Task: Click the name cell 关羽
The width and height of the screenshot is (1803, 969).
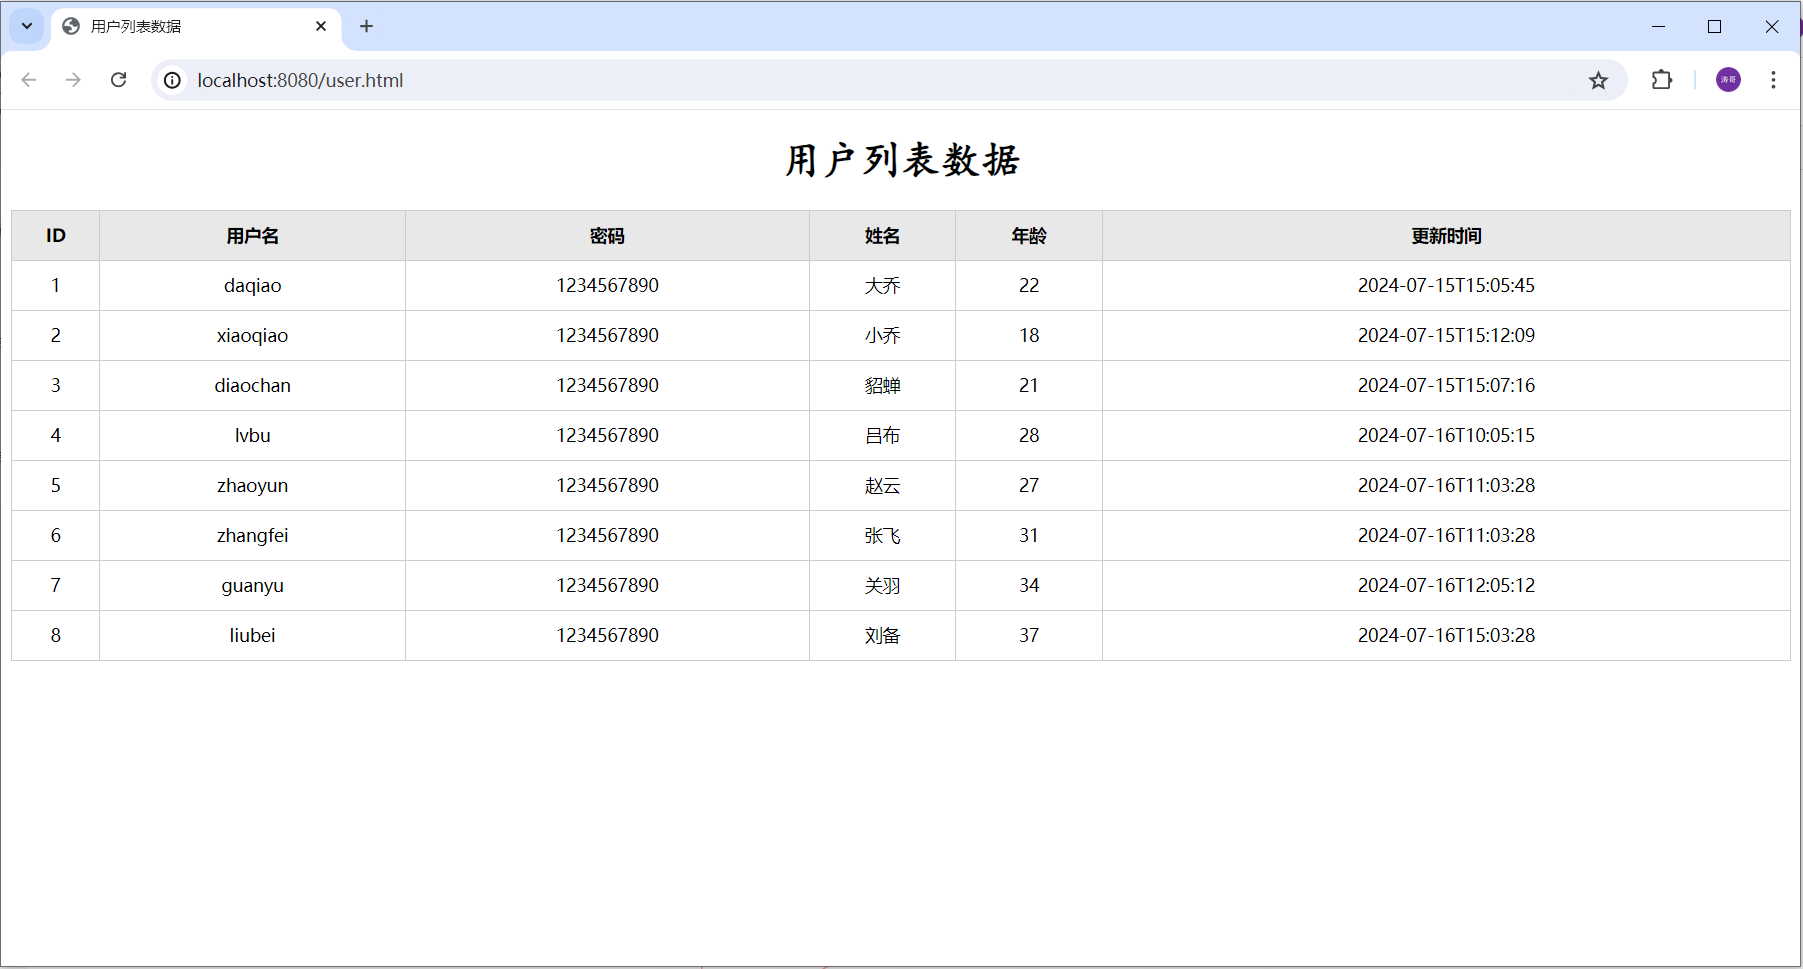Action: pos(883,586)
